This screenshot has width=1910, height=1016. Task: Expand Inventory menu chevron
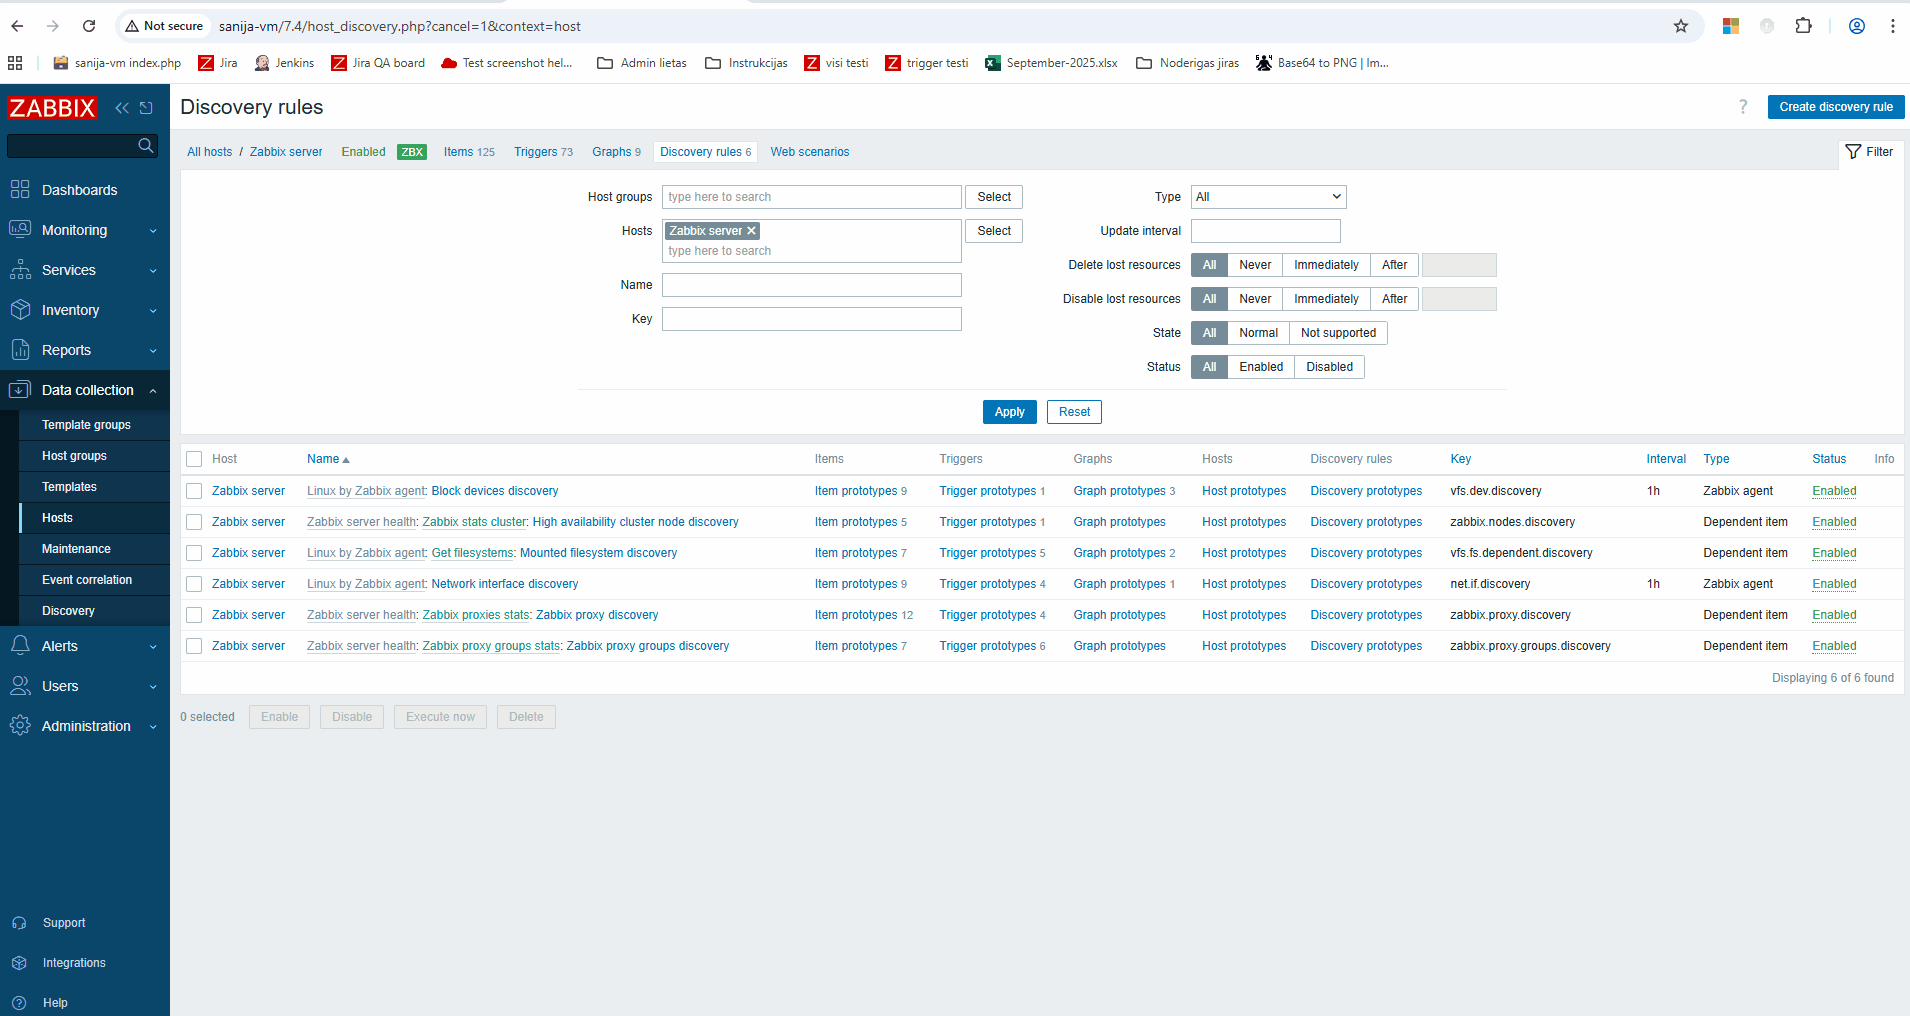point(153,311)
